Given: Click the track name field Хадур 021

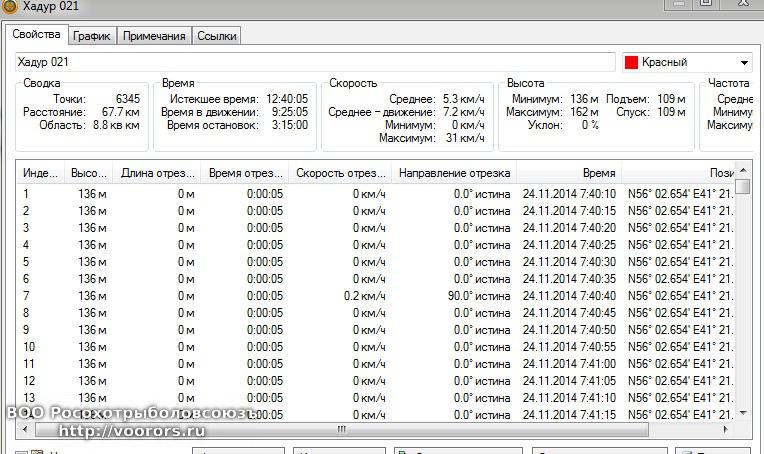Looking at the screenshot, I should [315, 62].
